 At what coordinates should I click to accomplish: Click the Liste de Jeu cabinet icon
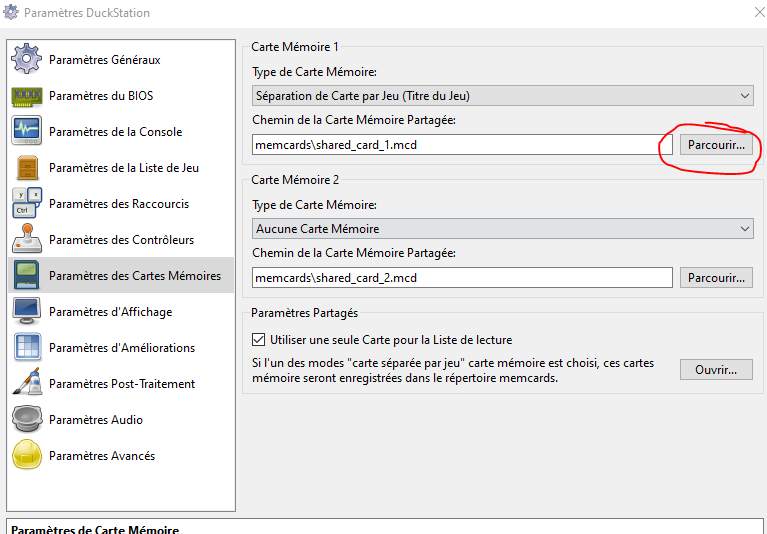pos(27,168)
